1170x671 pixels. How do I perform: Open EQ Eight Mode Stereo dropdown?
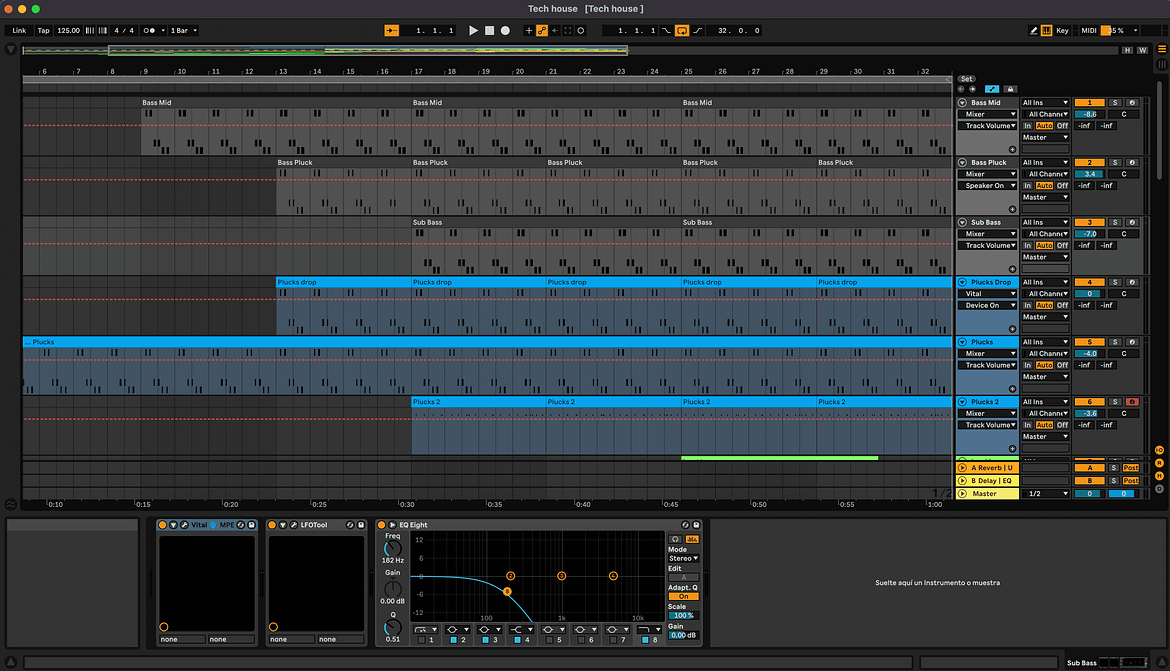[x=683, y=558]
